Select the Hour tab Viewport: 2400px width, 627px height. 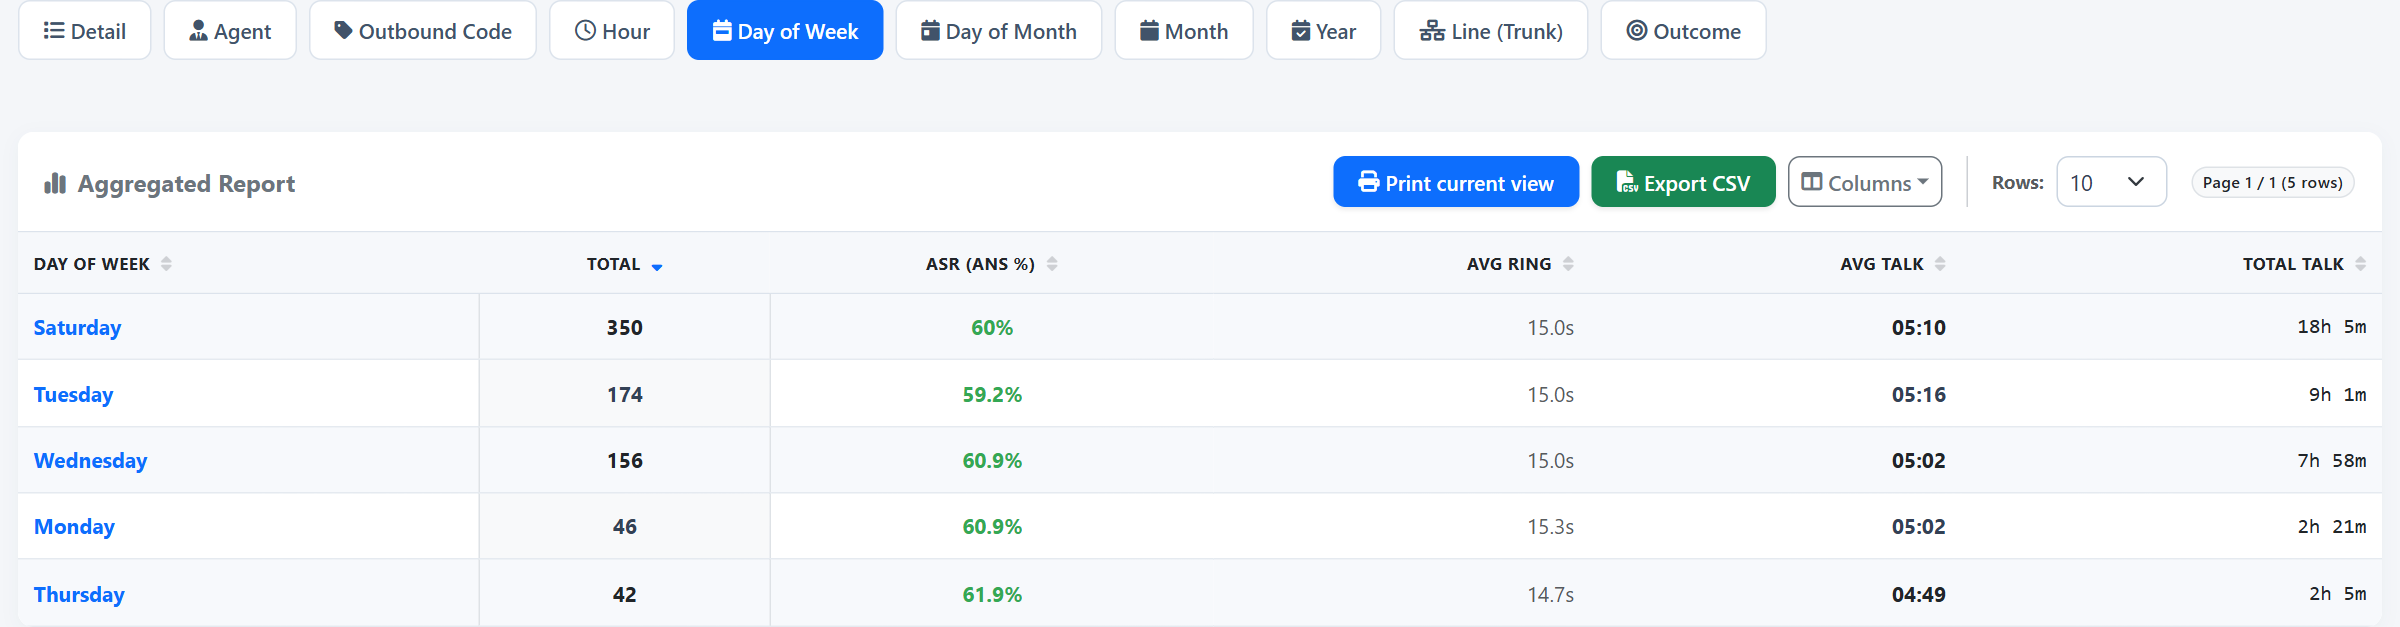pyautogui.click(x=612, y=31)
